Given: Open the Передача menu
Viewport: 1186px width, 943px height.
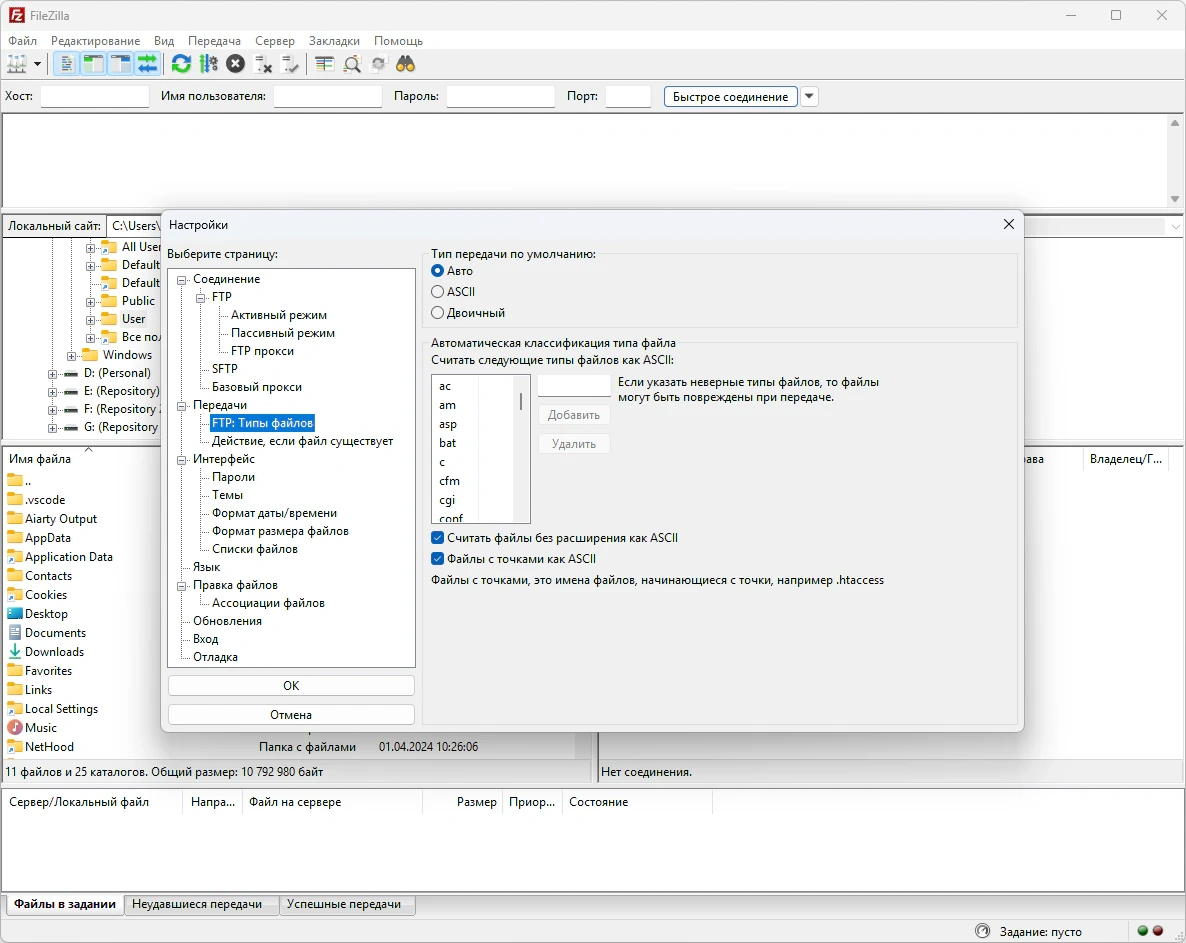Looking at the screenshot, I should 214,41.
